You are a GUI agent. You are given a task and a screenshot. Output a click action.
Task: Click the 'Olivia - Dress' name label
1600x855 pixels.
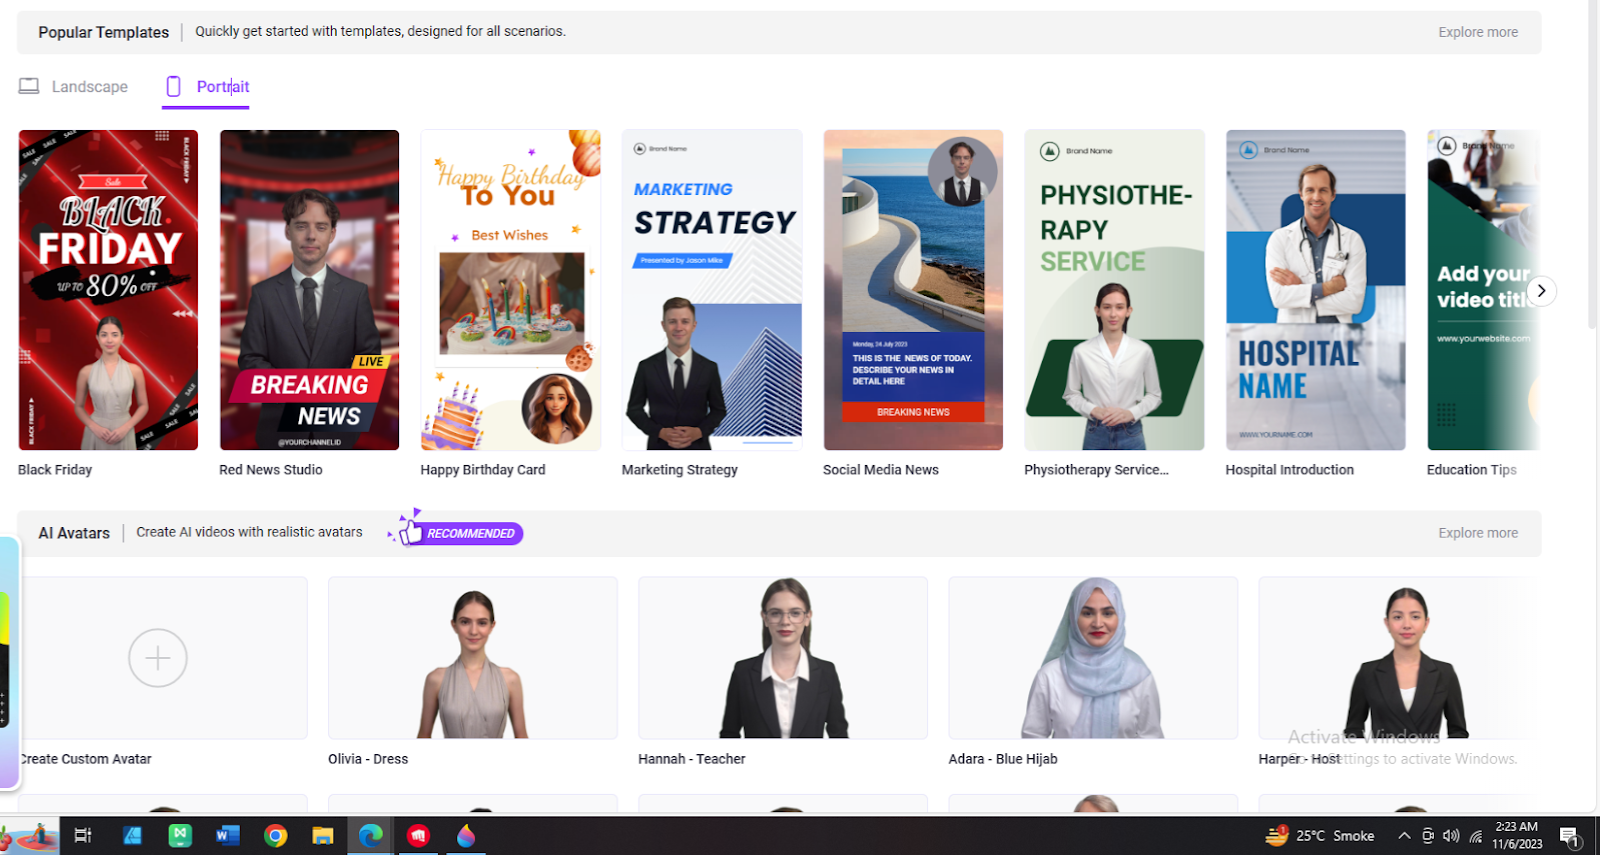tap(368, 759)
